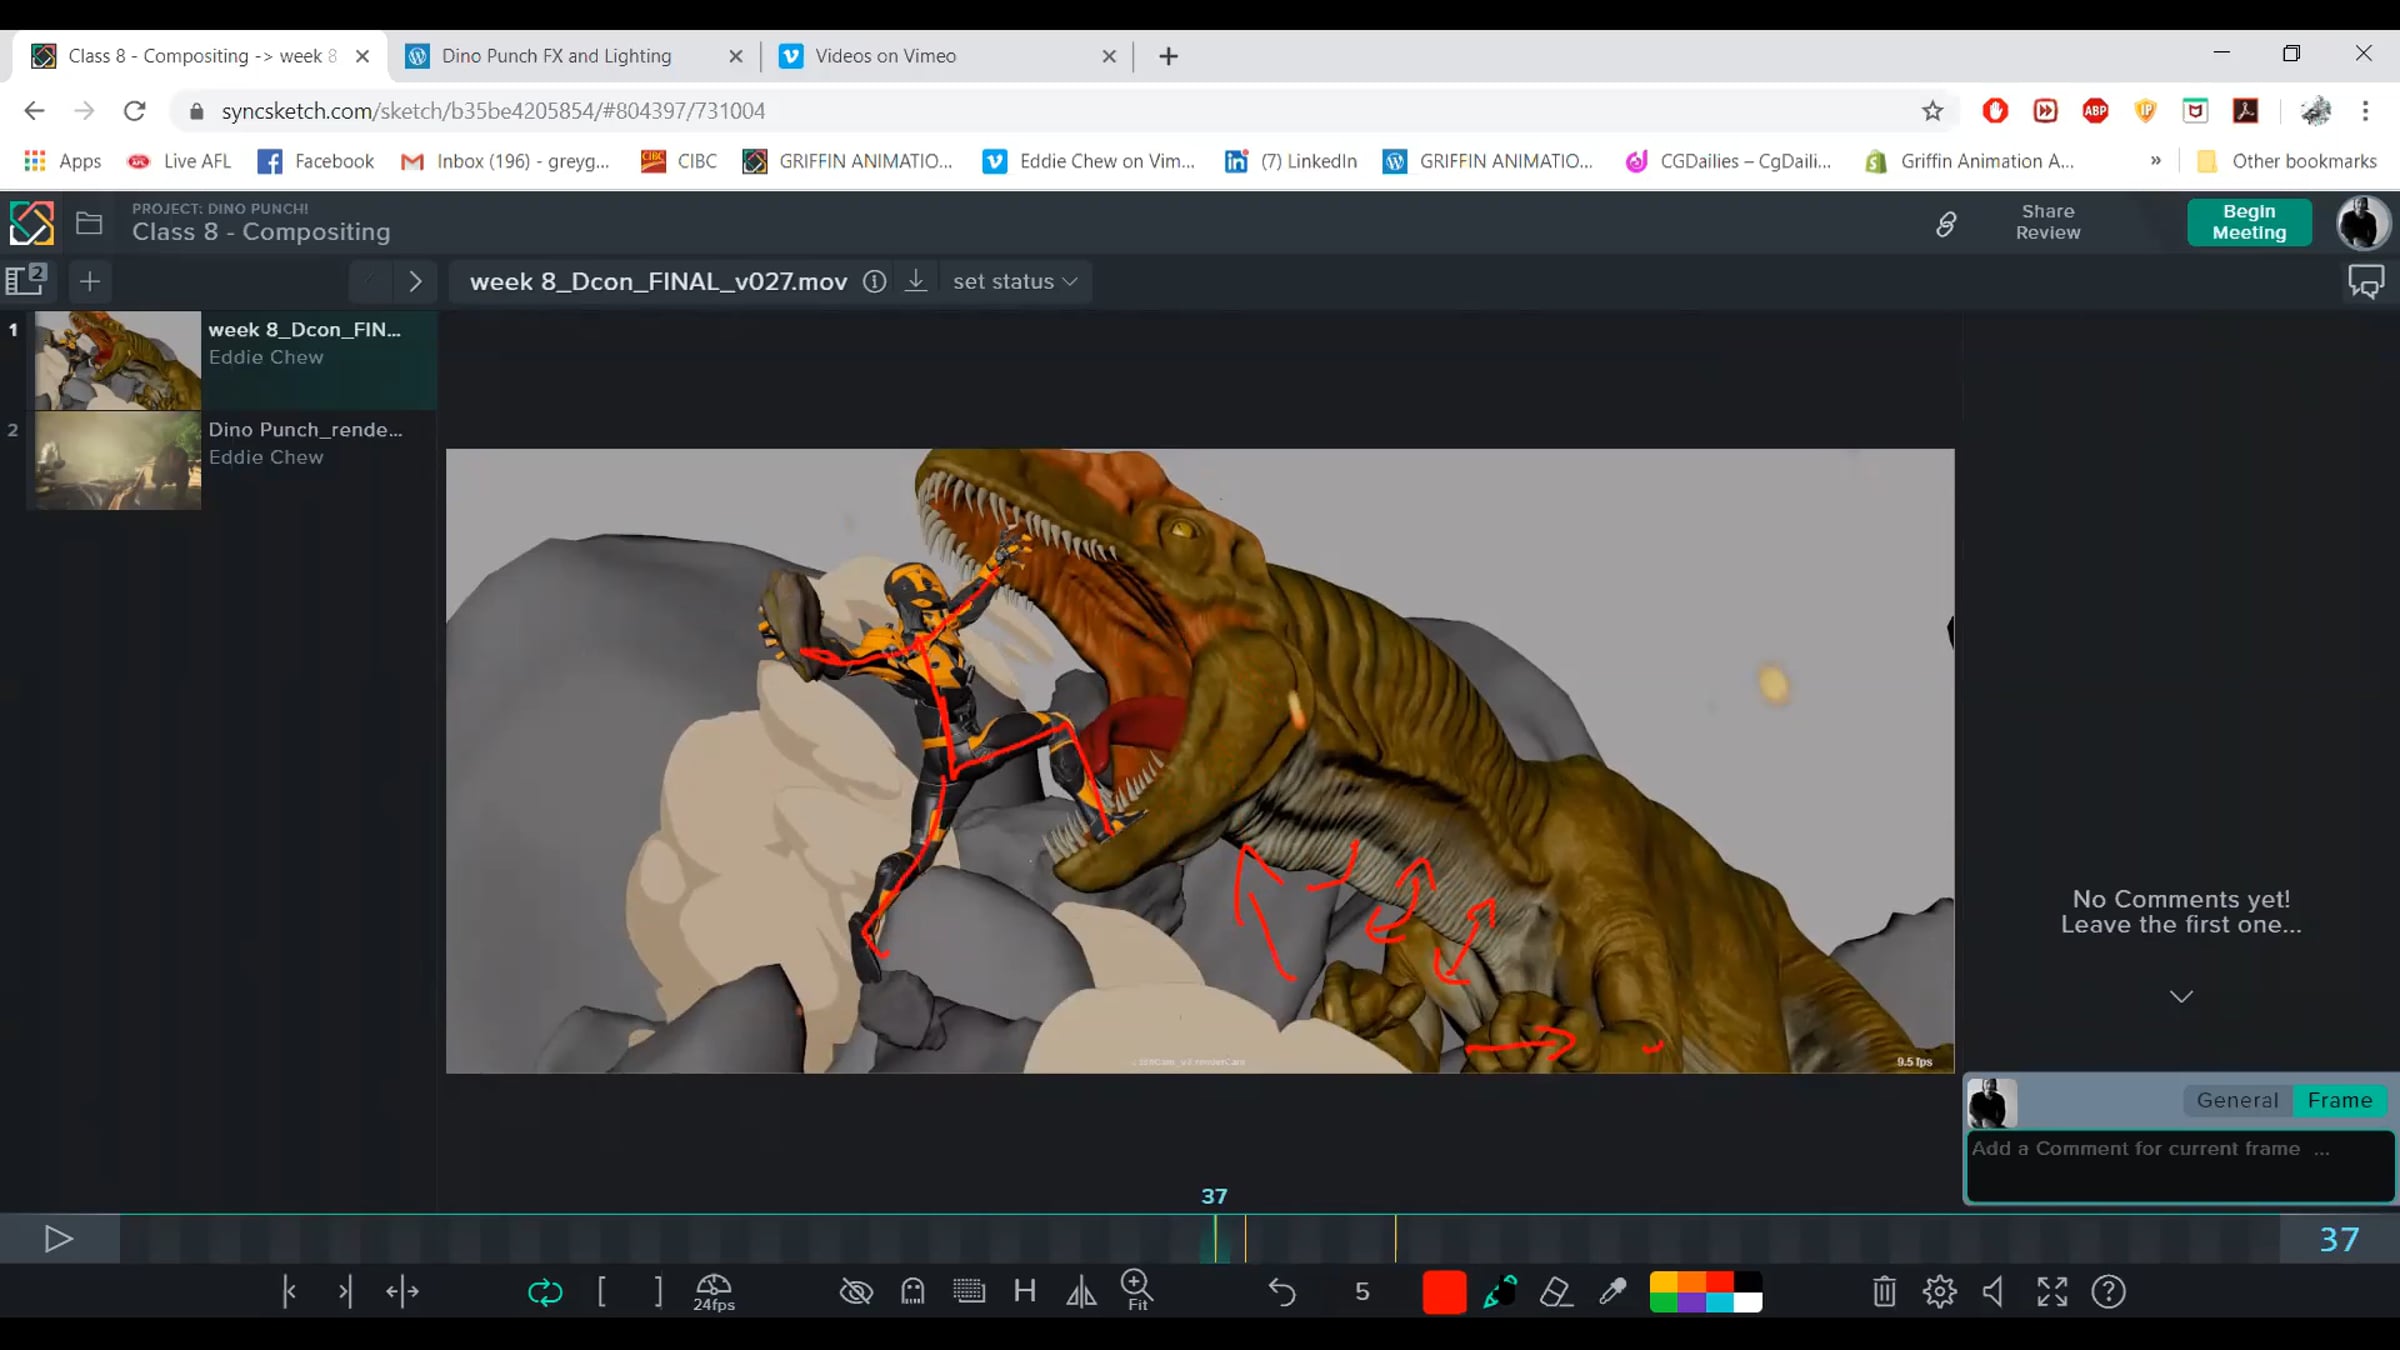The image size is (2400, 1350).
Task: Toggle the H hold-frame button
Action: (x=1025, y=1292)
